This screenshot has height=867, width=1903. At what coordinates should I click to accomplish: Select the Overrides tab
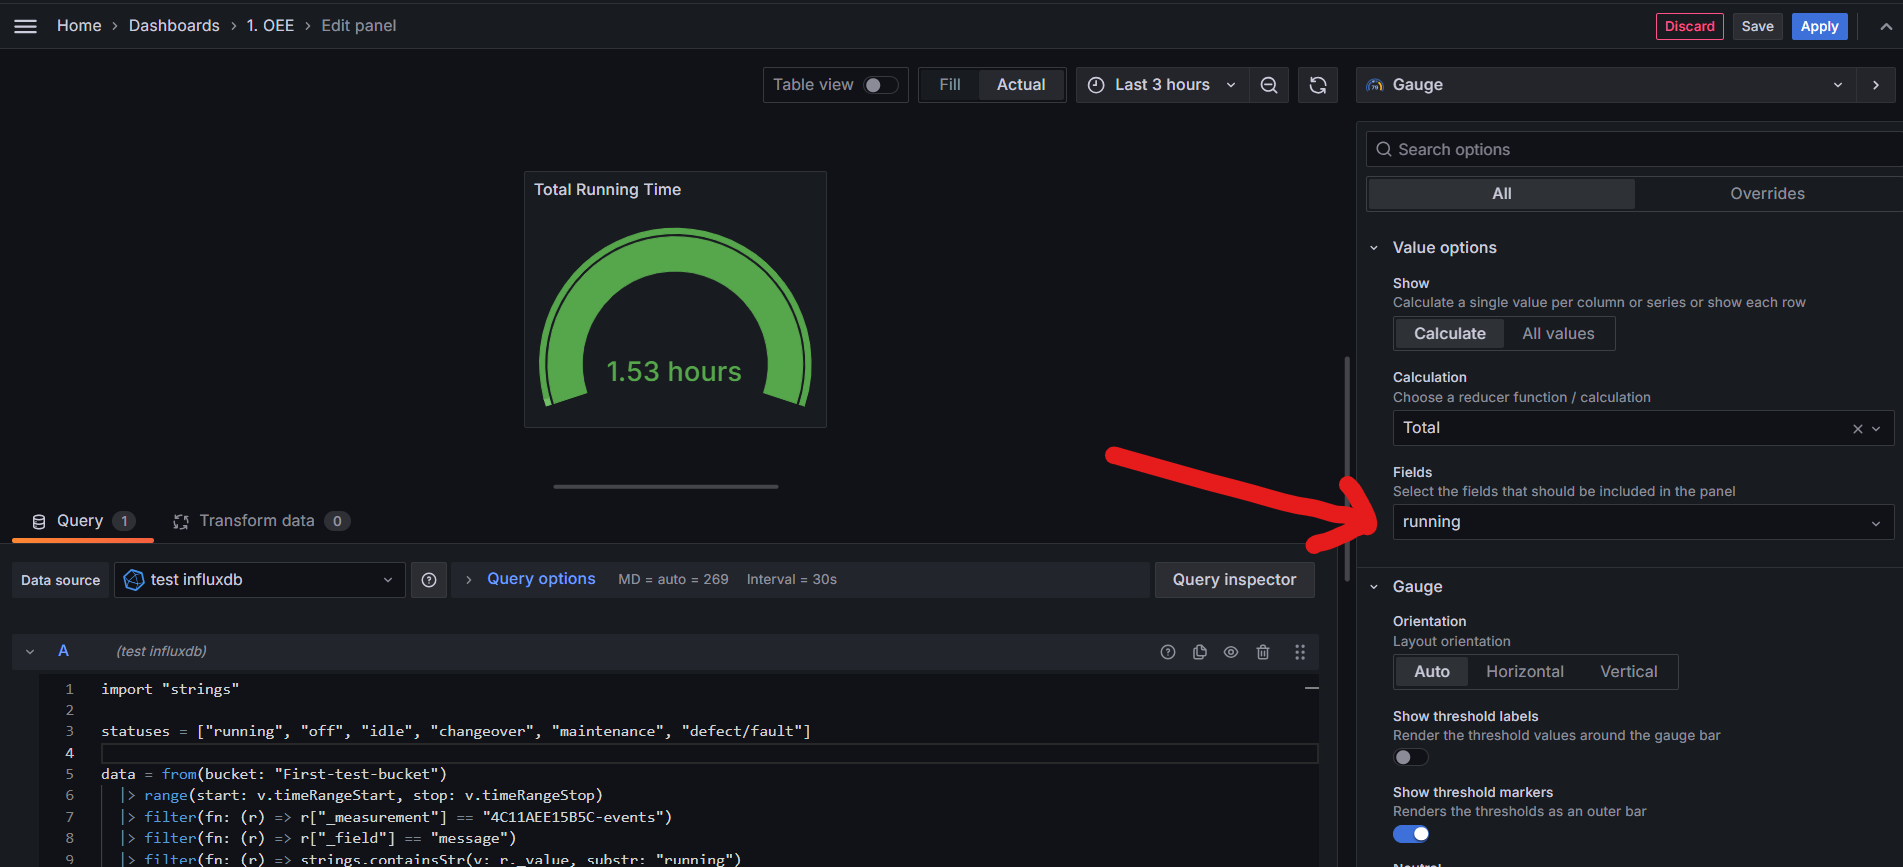tap(1768, 194)
